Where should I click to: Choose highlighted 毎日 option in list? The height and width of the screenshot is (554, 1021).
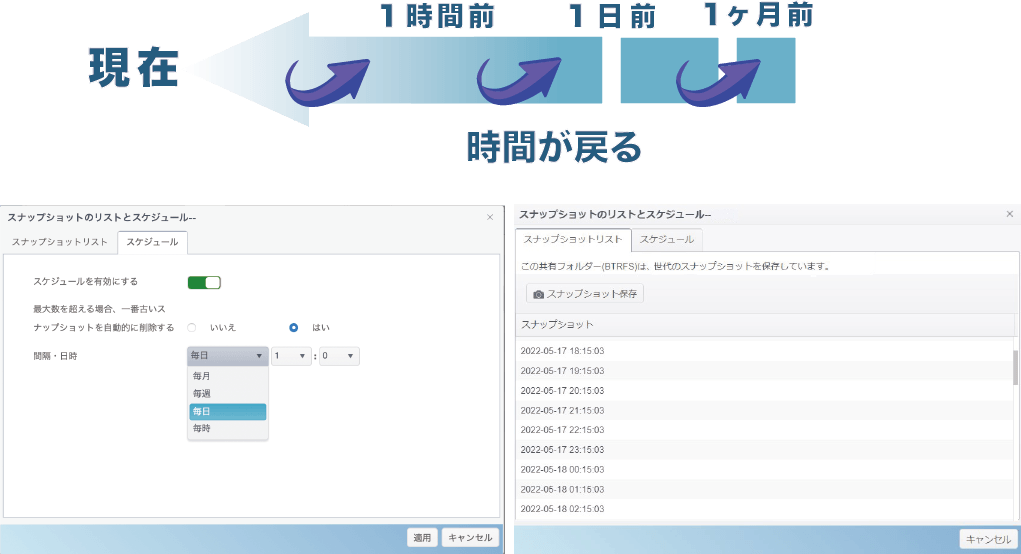(227, 411)
